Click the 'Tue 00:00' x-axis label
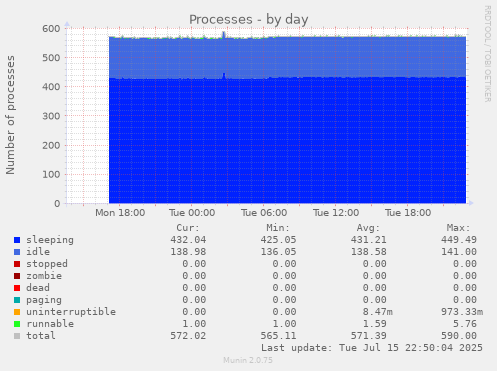 coord(192,213)
